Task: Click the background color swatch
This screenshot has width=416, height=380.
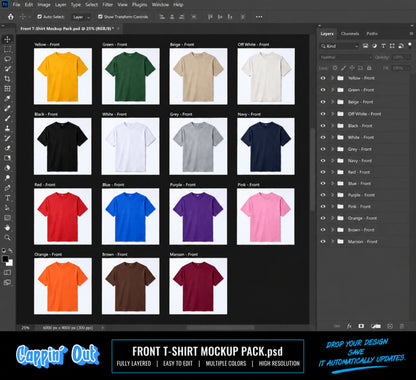Action: pyautogui.click(x=10, y=263)
